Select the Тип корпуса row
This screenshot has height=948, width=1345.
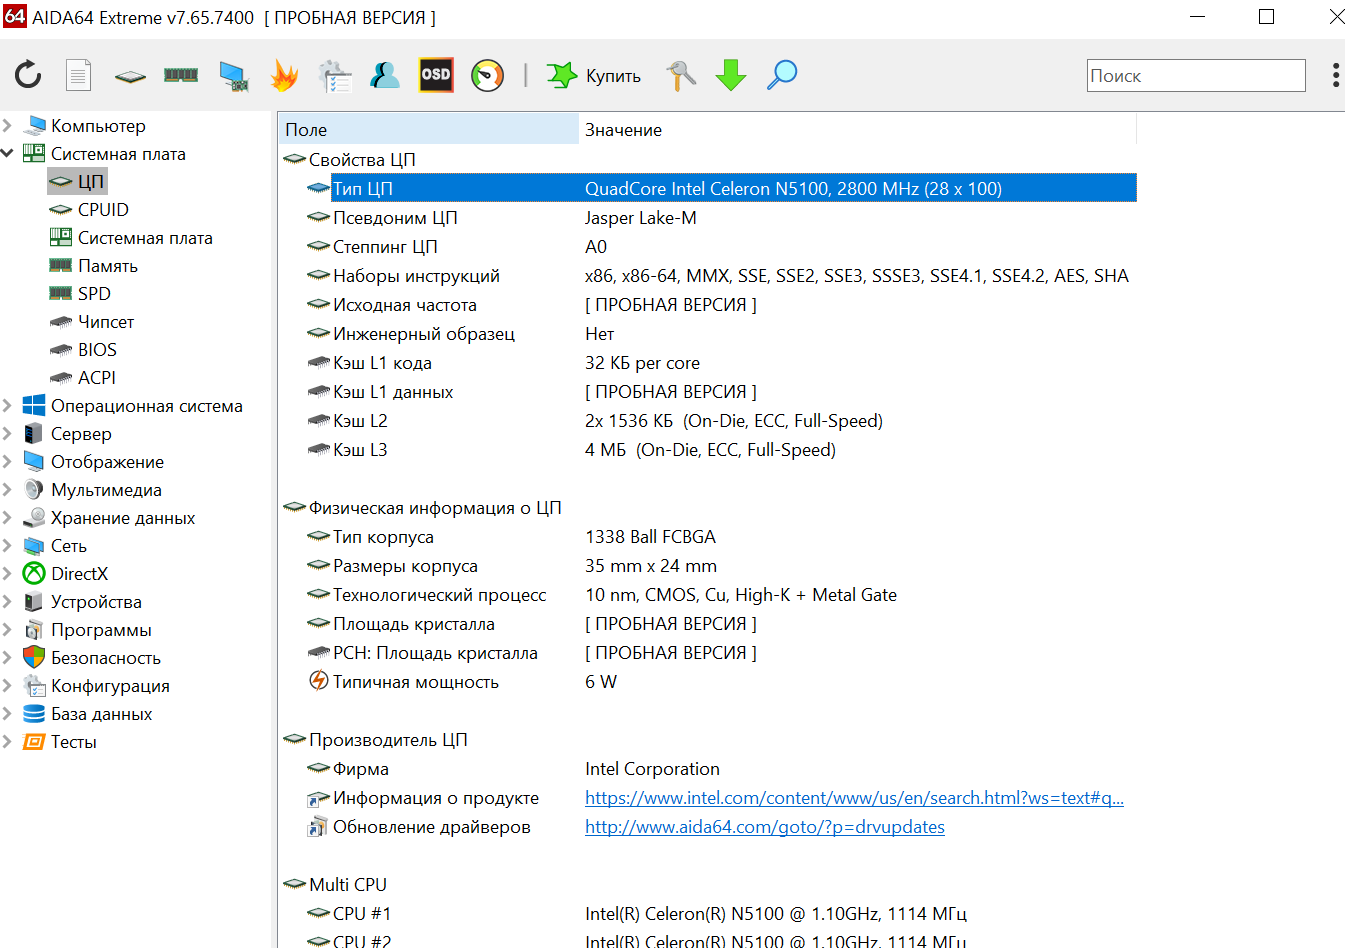pyautogui.click(x=720, y=537)
